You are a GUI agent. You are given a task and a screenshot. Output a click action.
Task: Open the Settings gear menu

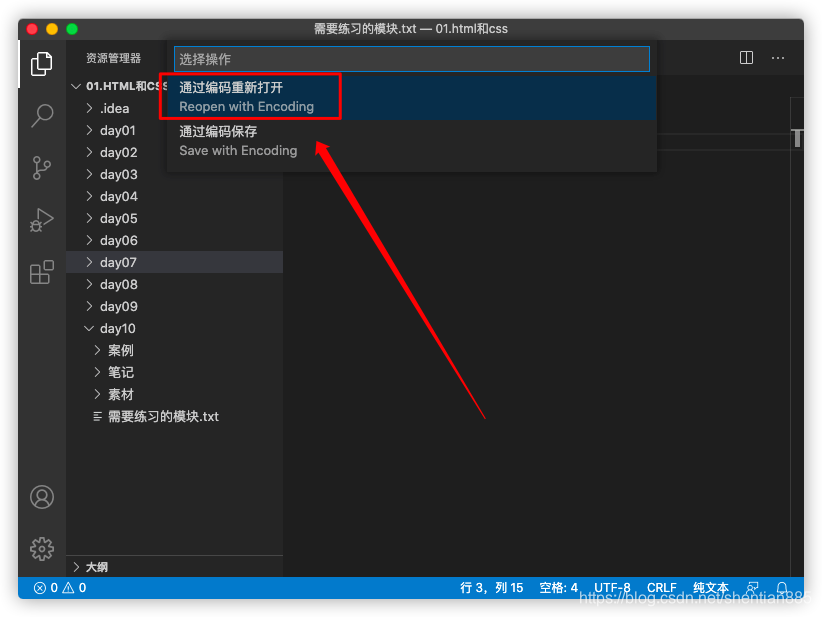click(x=41, y=549)
